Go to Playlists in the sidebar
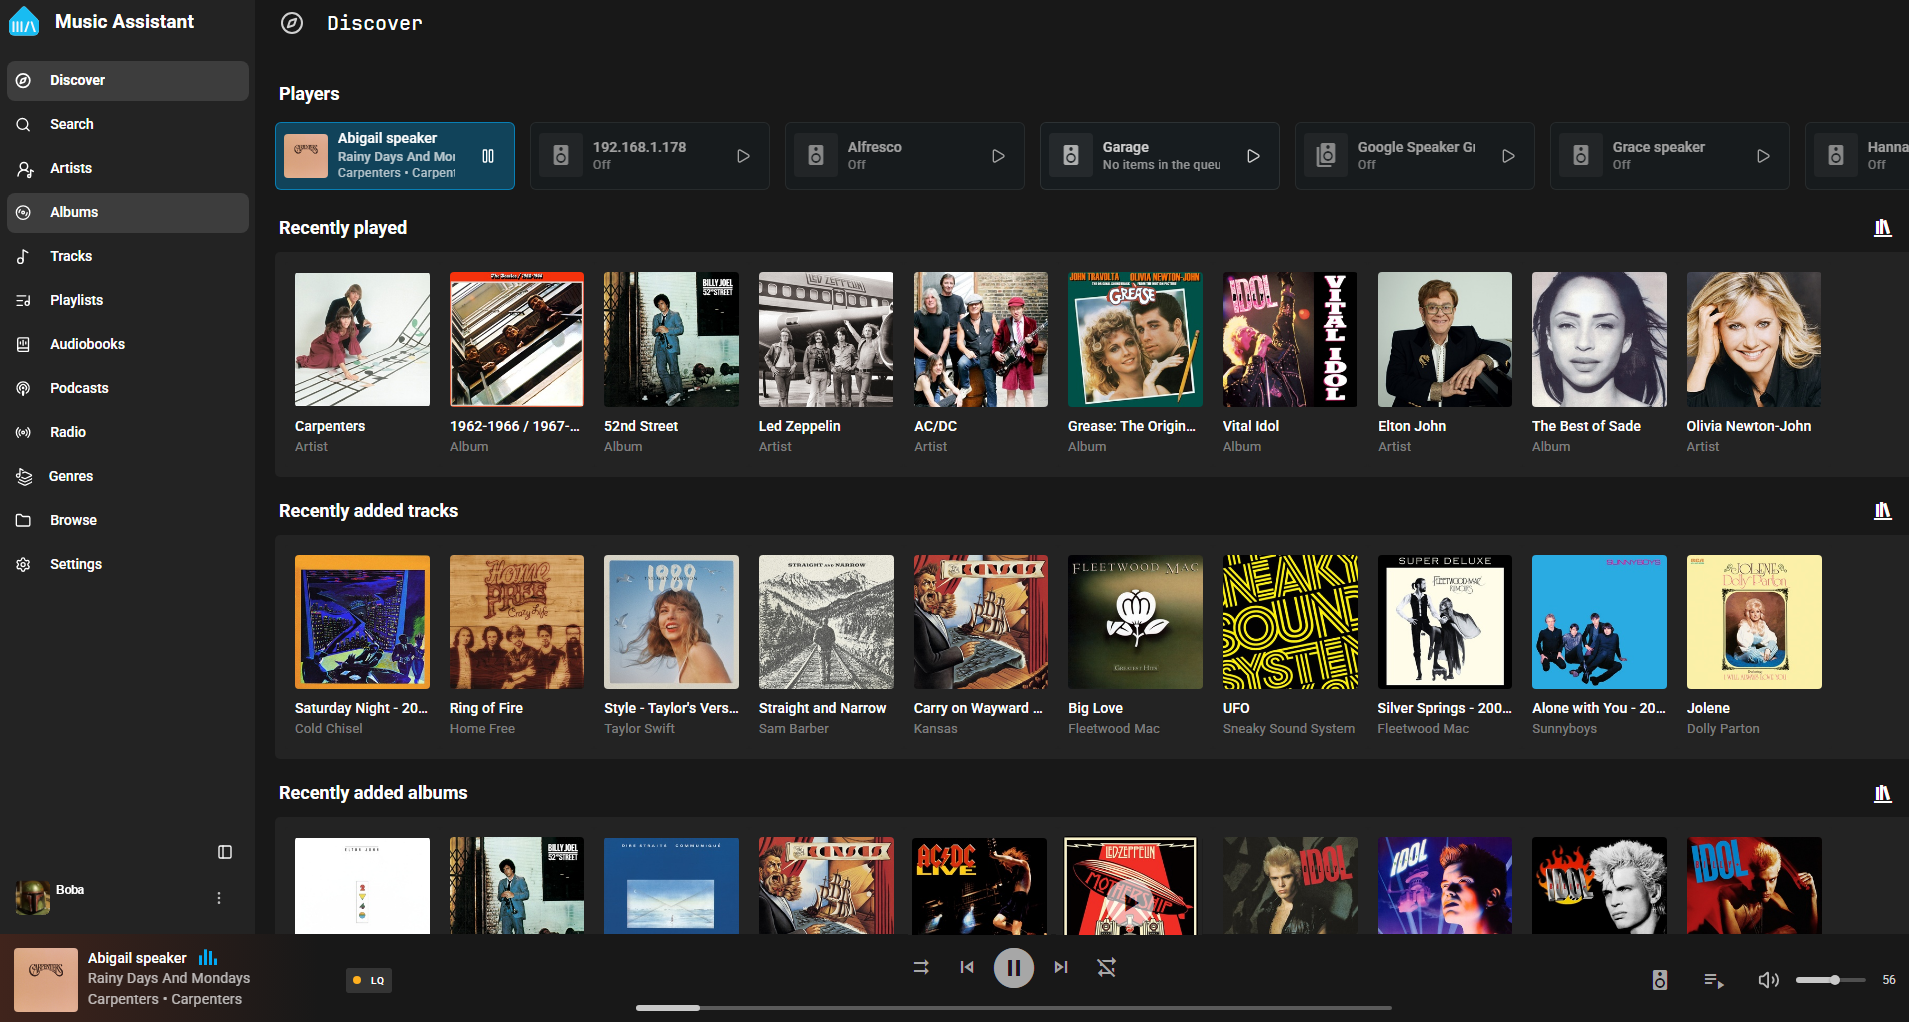 click(x=77, y=300)
